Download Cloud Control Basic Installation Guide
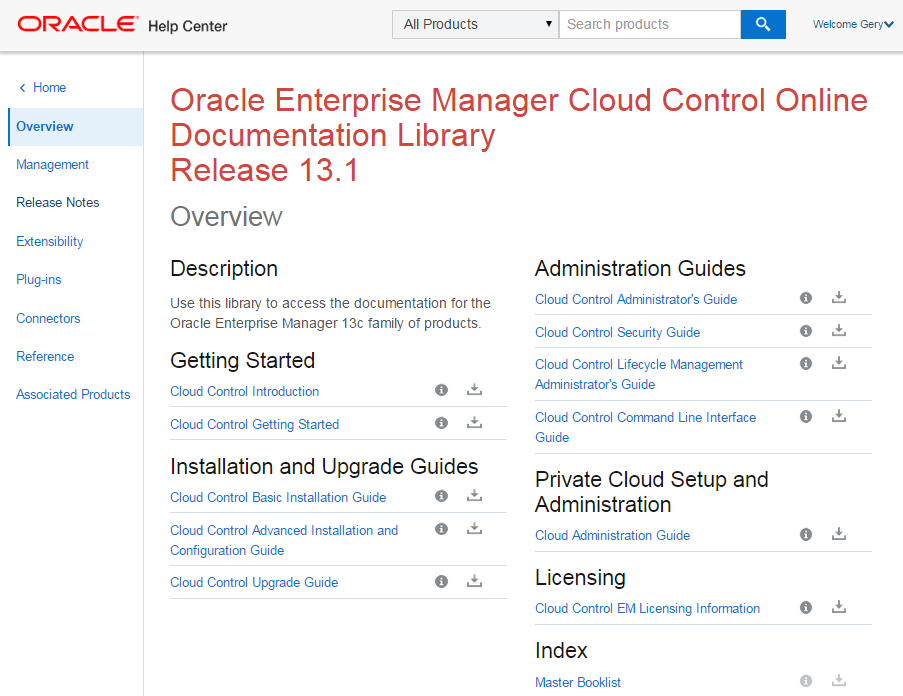This screenshot has height=696, width=903. [474, 495]
